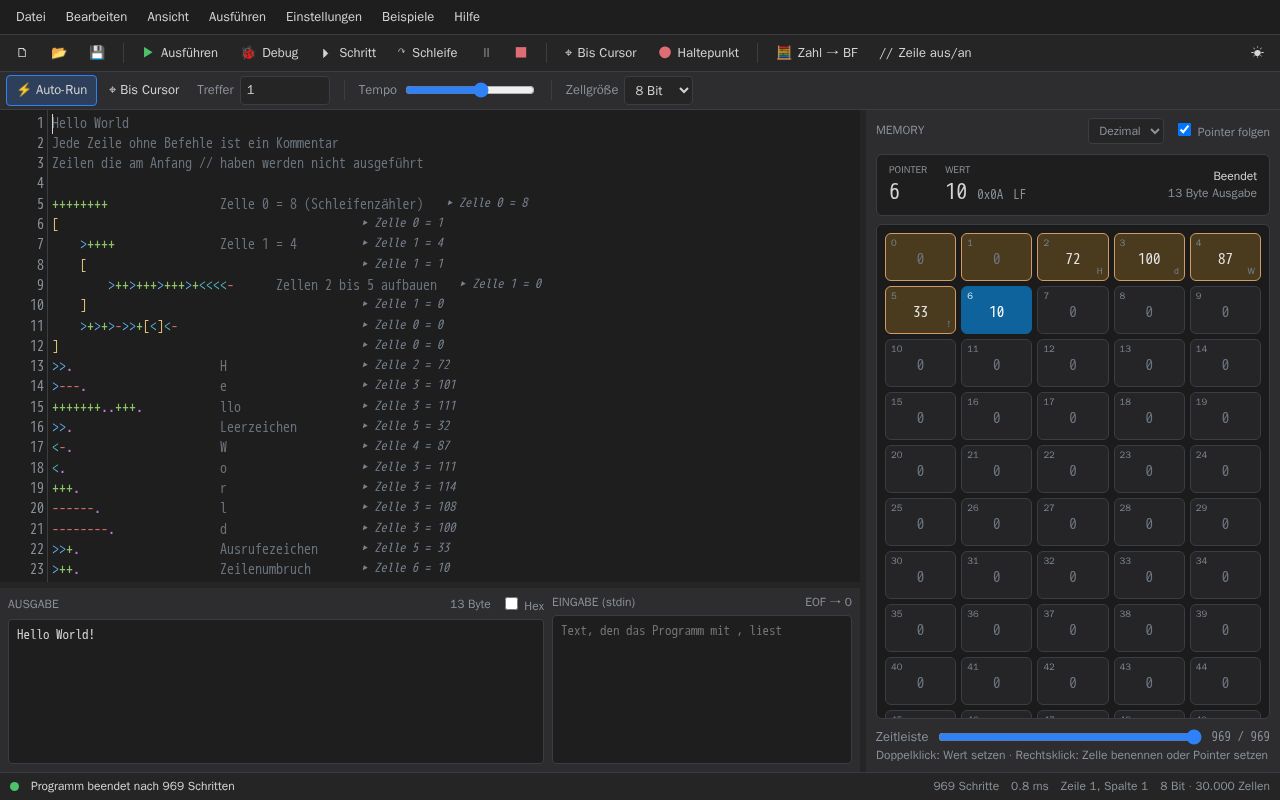Viewport: 1280px width, 800px height.
Task: Toggle the Hex output checkbox
Action: 511,604
